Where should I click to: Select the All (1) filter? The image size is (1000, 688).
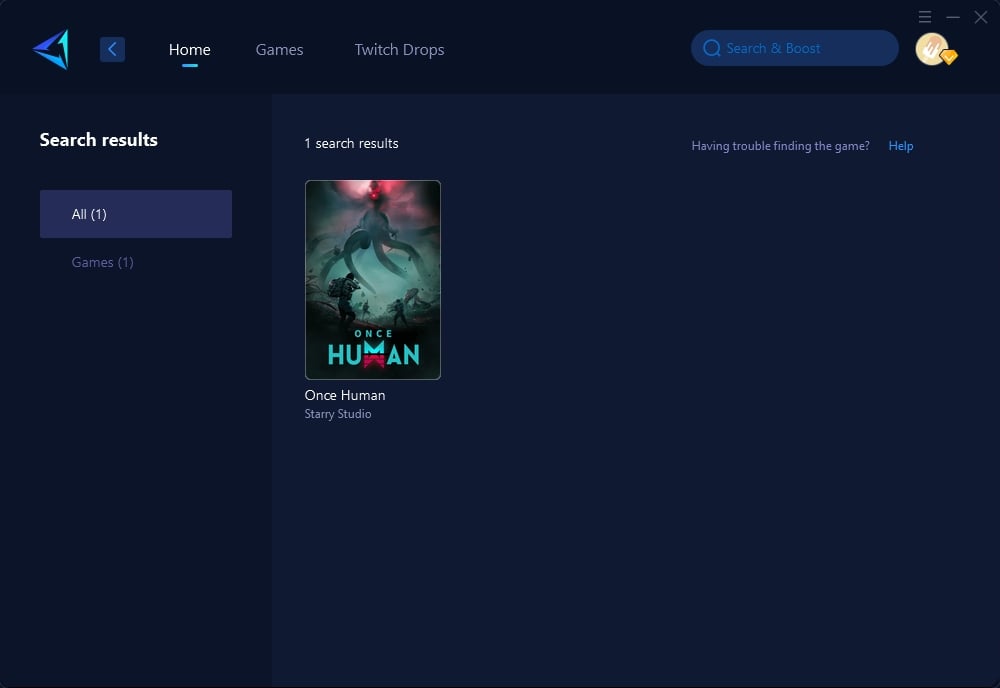click(136, 214)
